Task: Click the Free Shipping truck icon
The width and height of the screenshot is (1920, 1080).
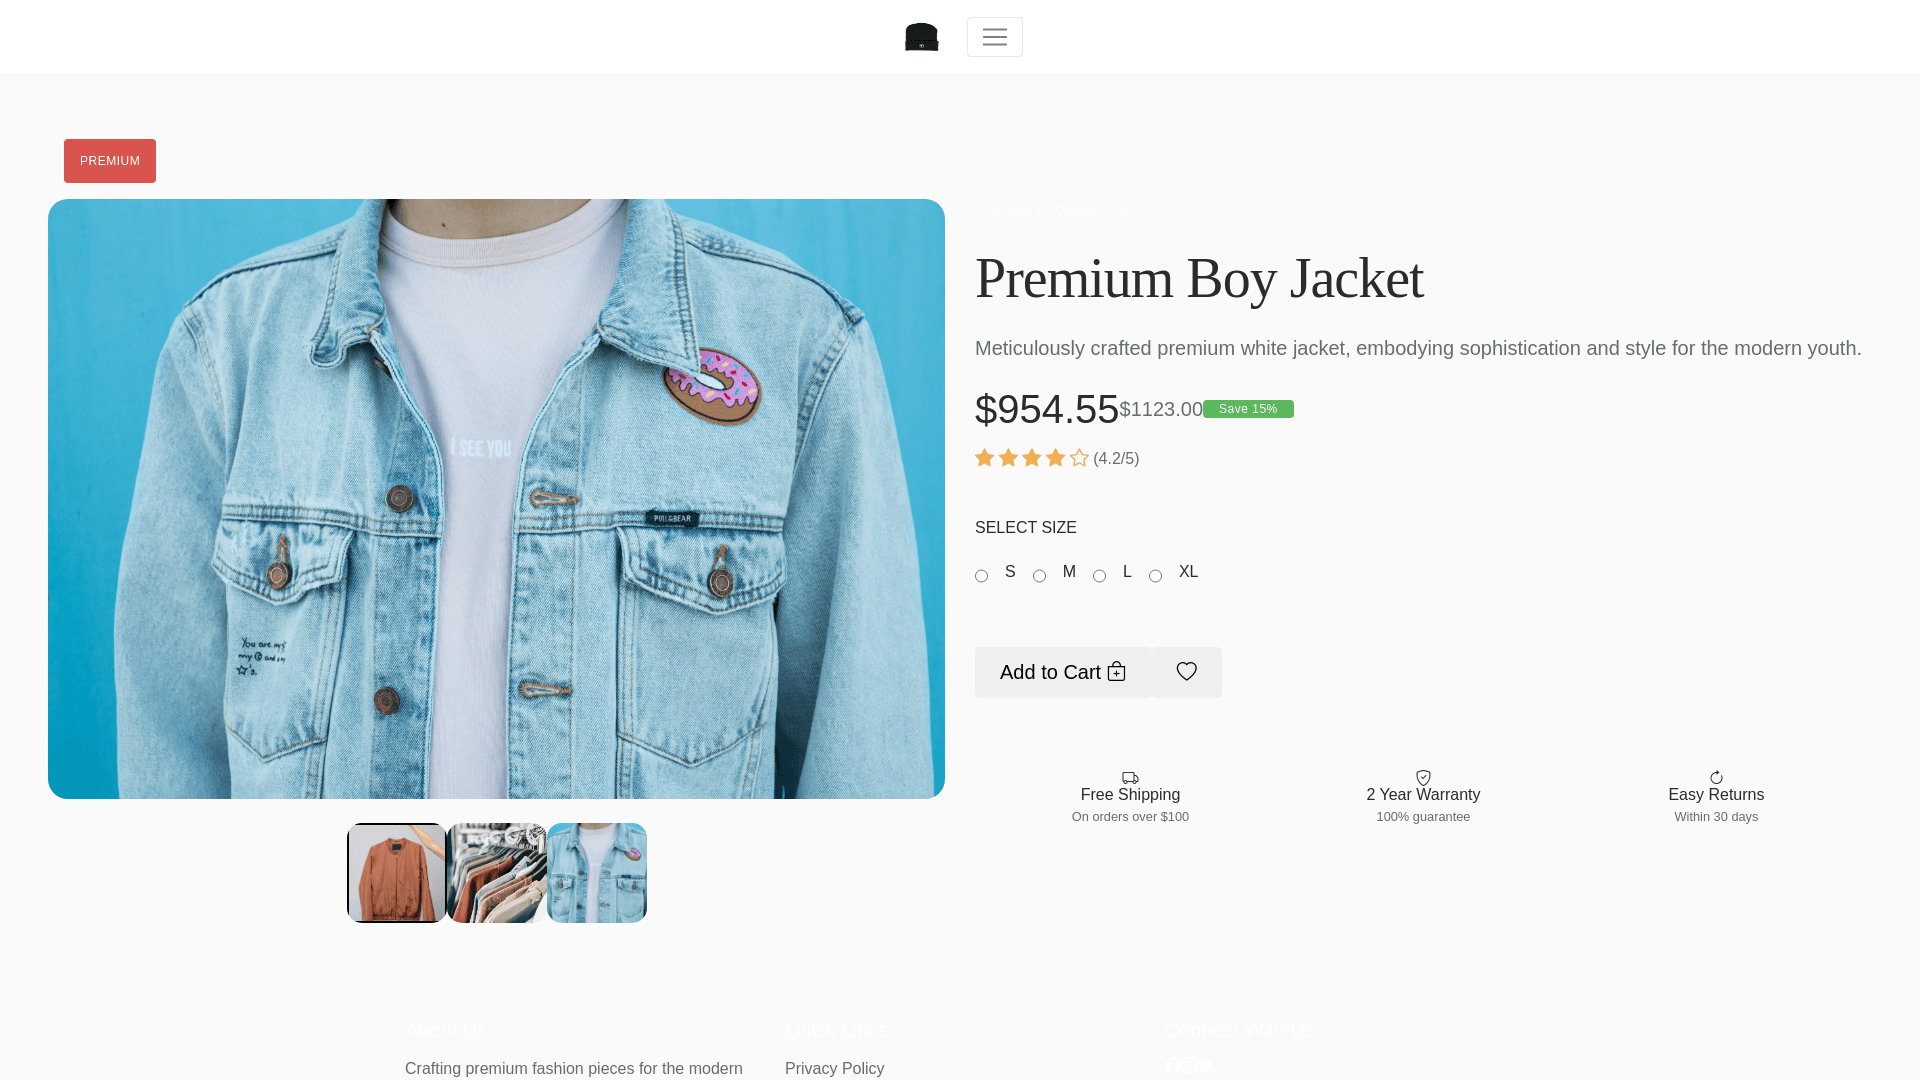Action: point(1130,778)
